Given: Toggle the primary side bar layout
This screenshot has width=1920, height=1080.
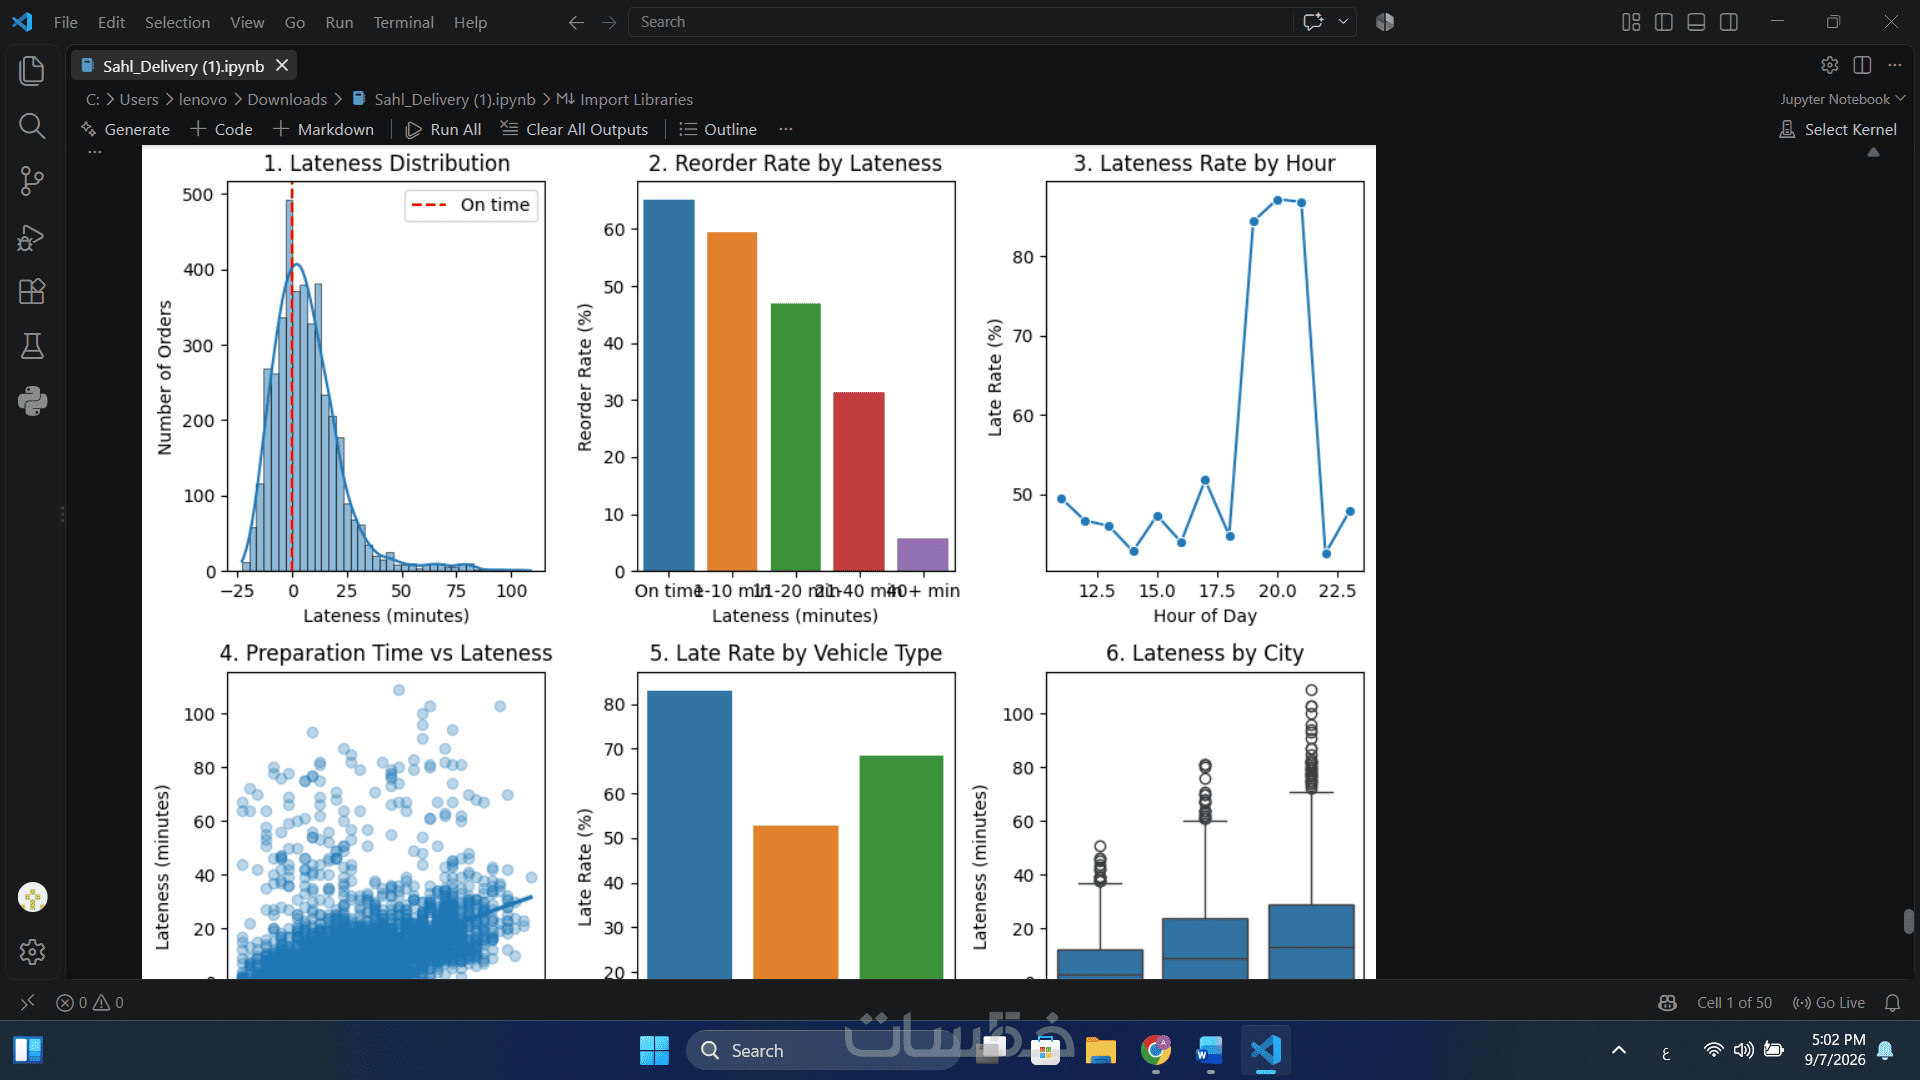Looking at the screenshot, I should pyautogui.click(x=1664, y=22).
